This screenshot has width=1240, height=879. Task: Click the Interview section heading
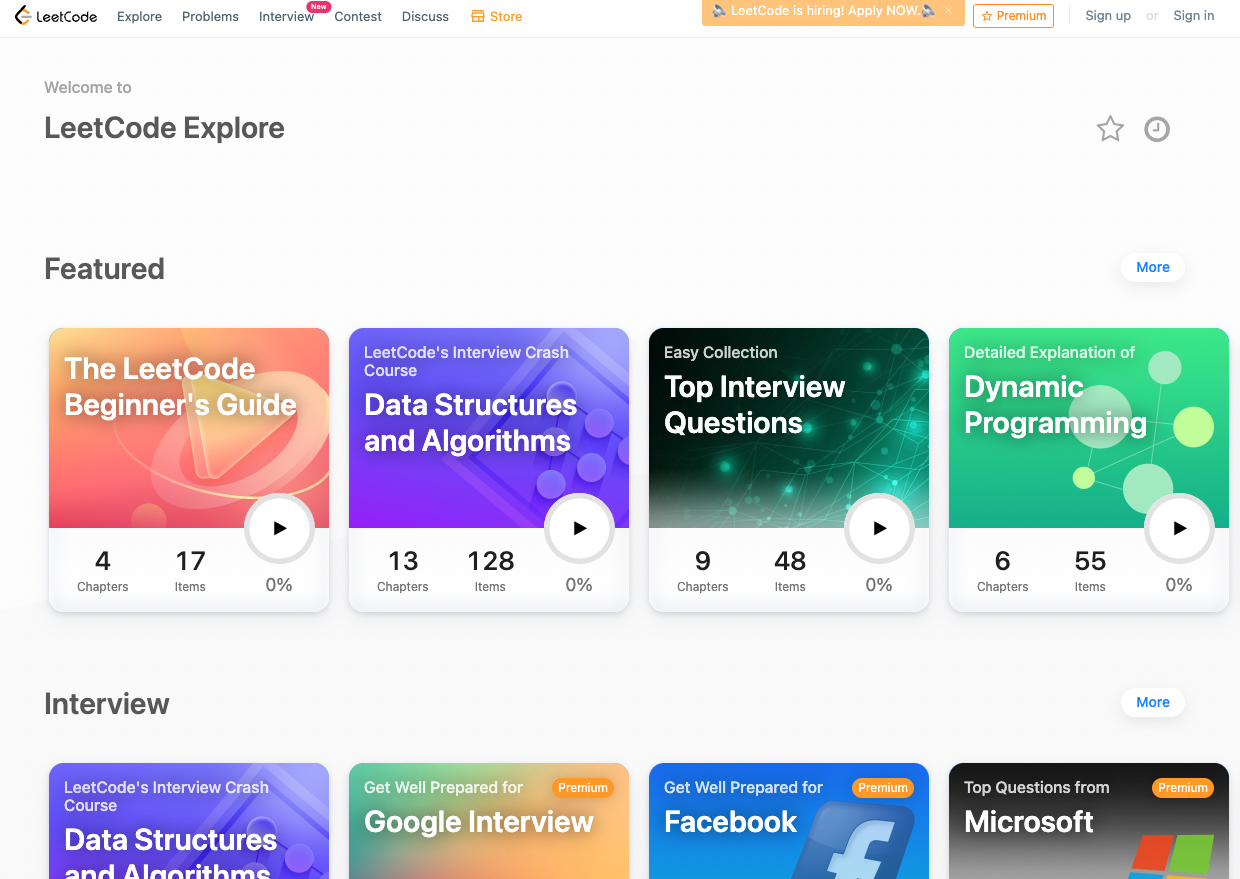[107, 703]
